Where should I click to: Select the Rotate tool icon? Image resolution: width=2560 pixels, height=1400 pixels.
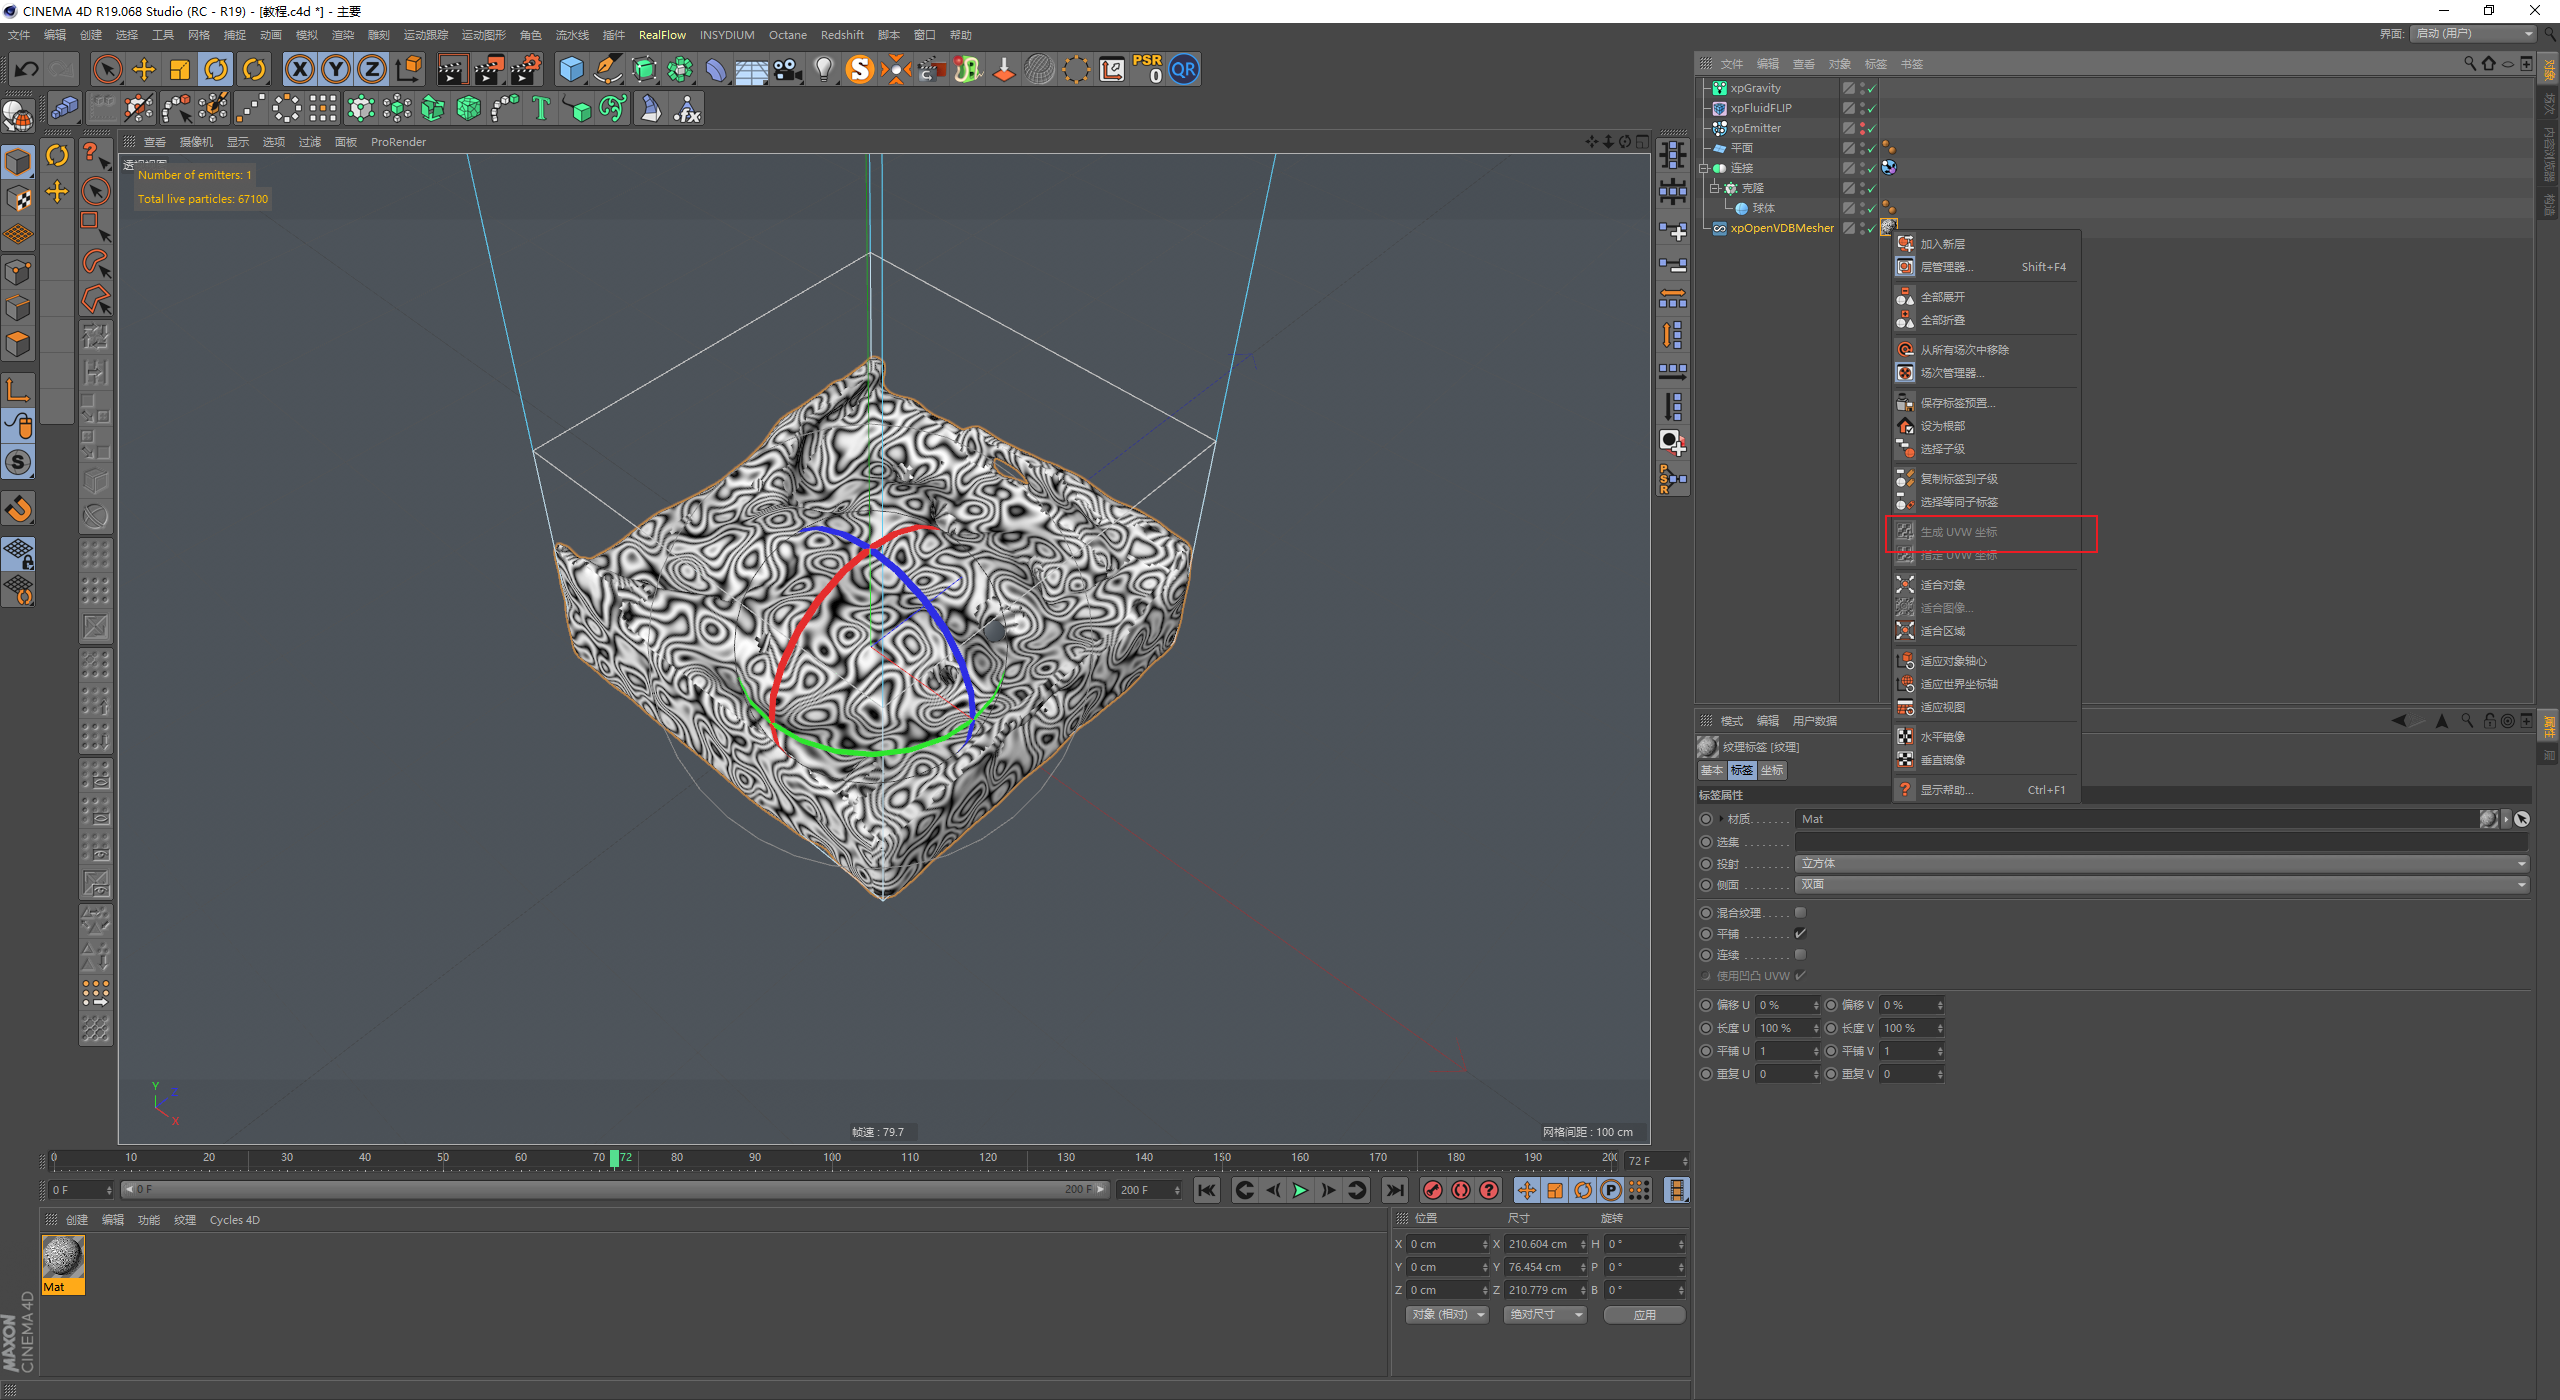(216, 70)
